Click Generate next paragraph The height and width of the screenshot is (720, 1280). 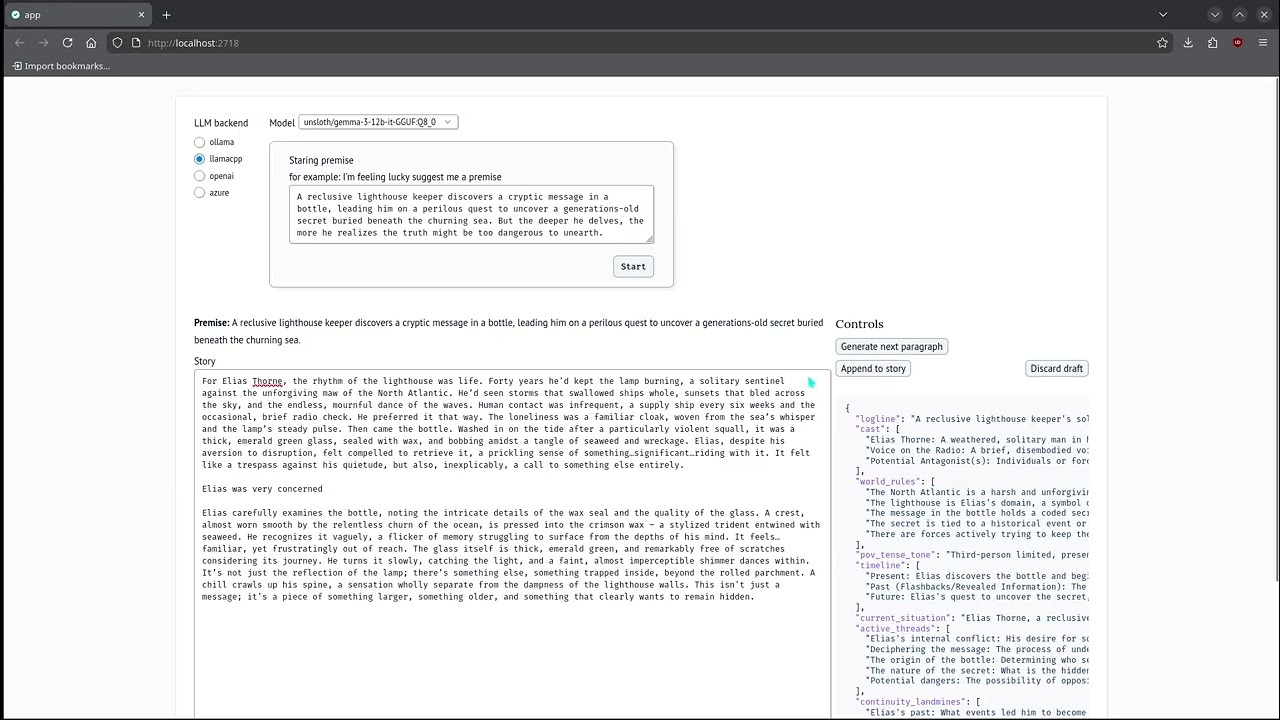click(891, 347)
